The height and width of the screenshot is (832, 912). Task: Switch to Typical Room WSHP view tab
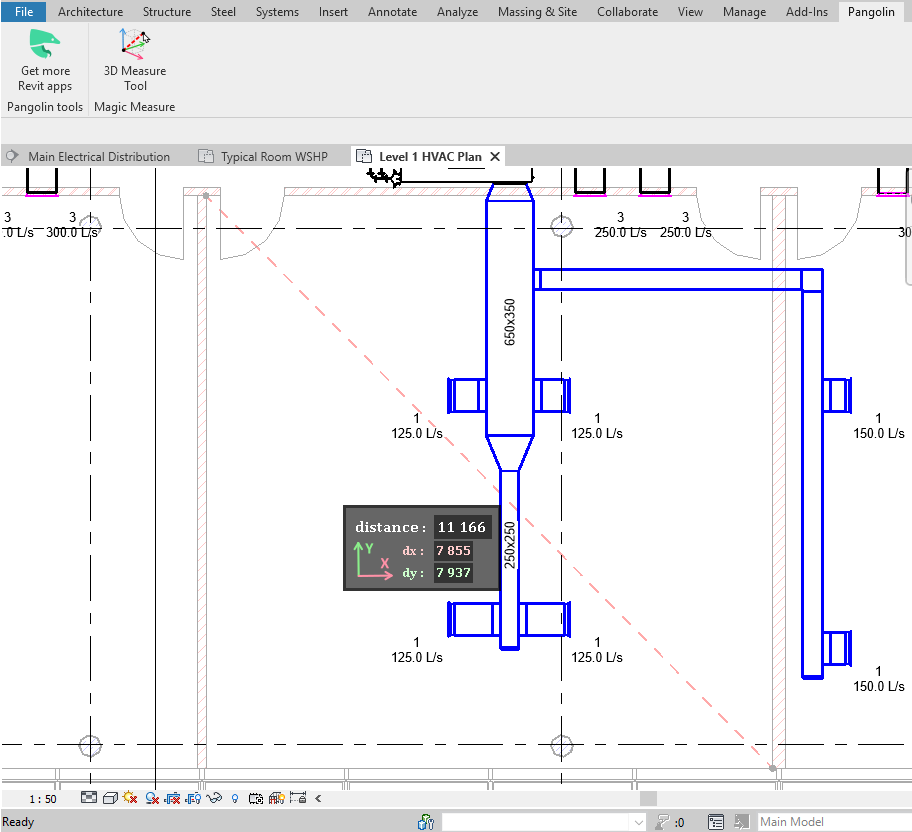tap(274, 157)
